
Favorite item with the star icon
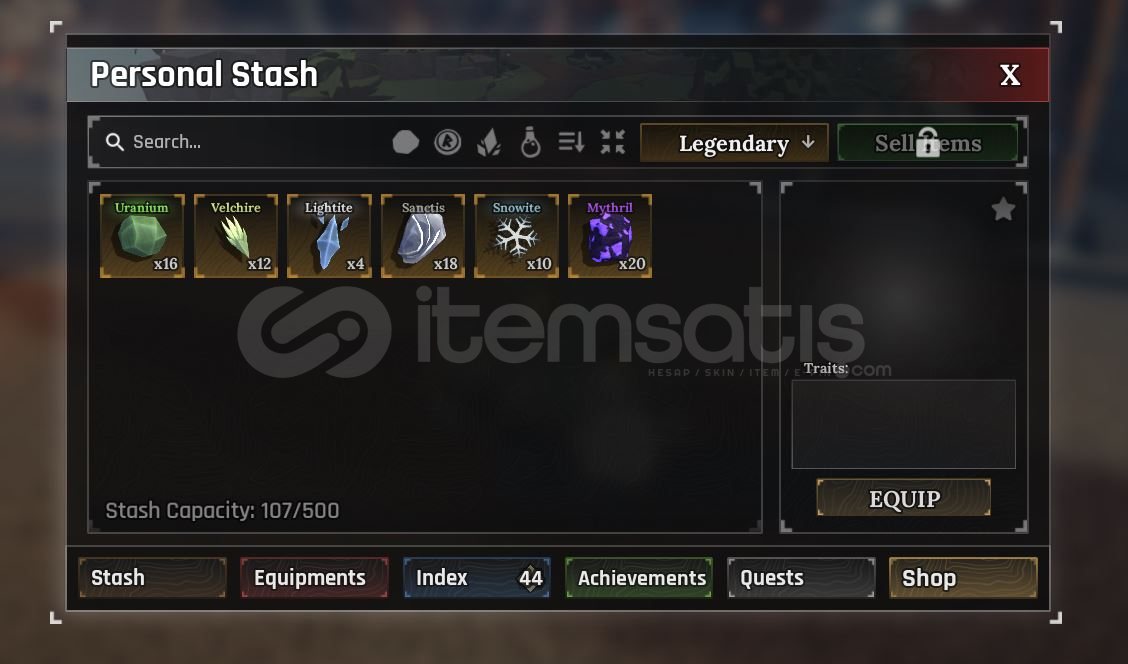point(1003,209)
